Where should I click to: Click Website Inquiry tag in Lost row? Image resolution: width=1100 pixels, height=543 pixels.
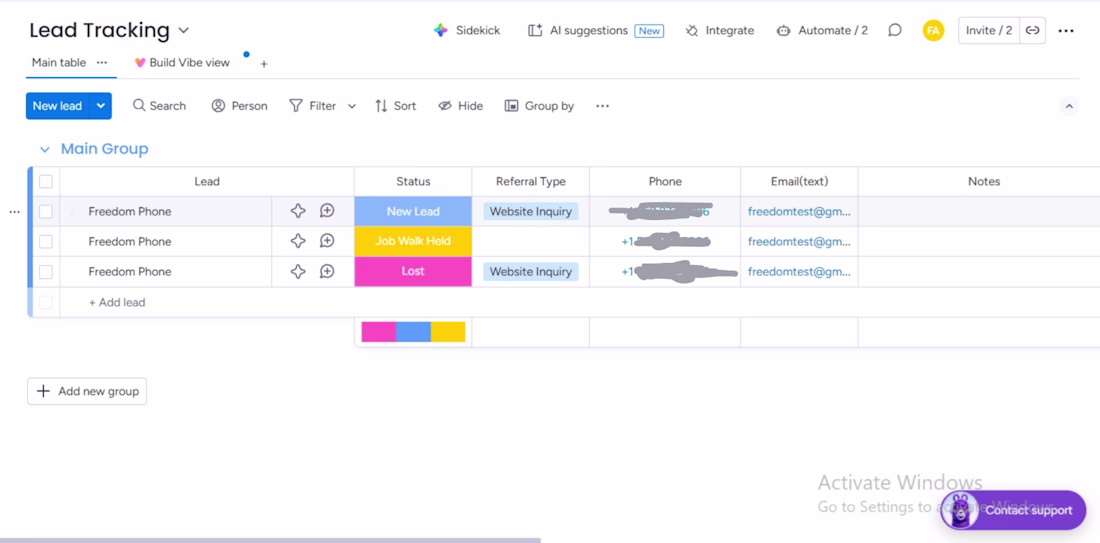[x=530, y=272]
